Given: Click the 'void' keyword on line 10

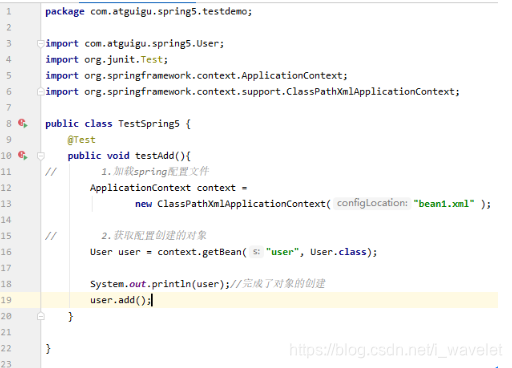Looking at the screenshot, I should tap(118, 156).
